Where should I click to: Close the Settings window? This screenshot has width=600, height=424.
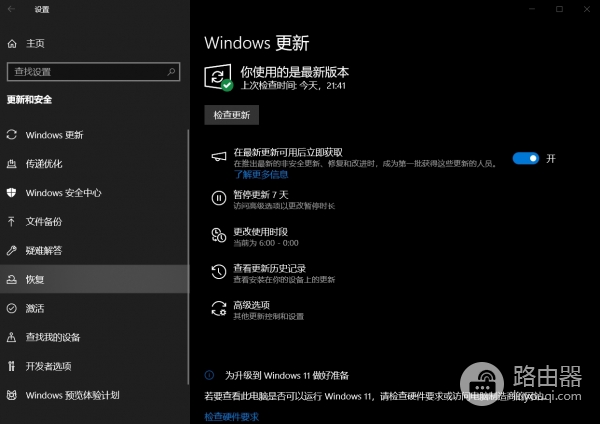587,9
